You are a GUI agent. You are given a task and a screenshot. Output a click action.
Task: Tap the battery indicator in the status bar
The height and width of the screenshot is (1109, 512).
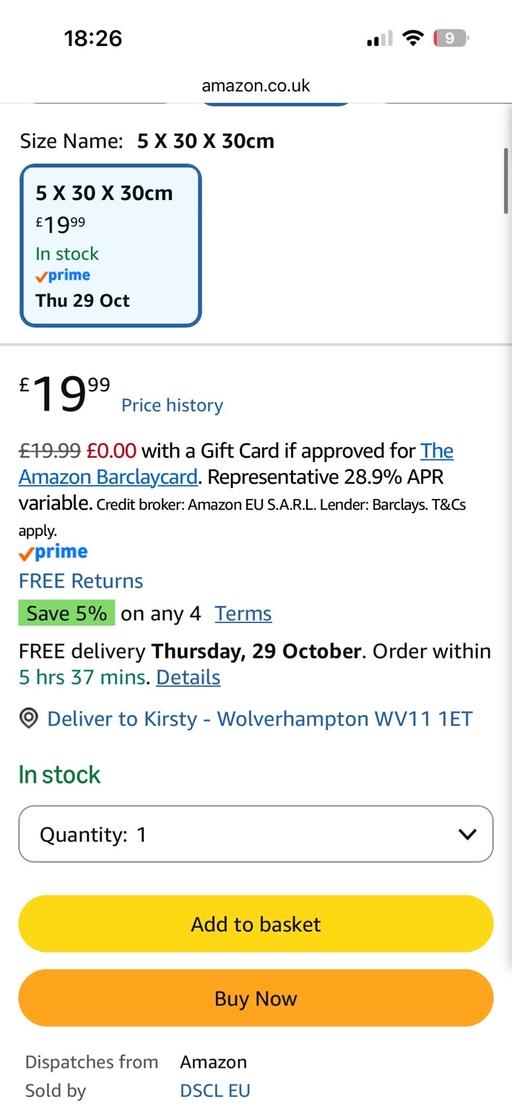(450, 38)
